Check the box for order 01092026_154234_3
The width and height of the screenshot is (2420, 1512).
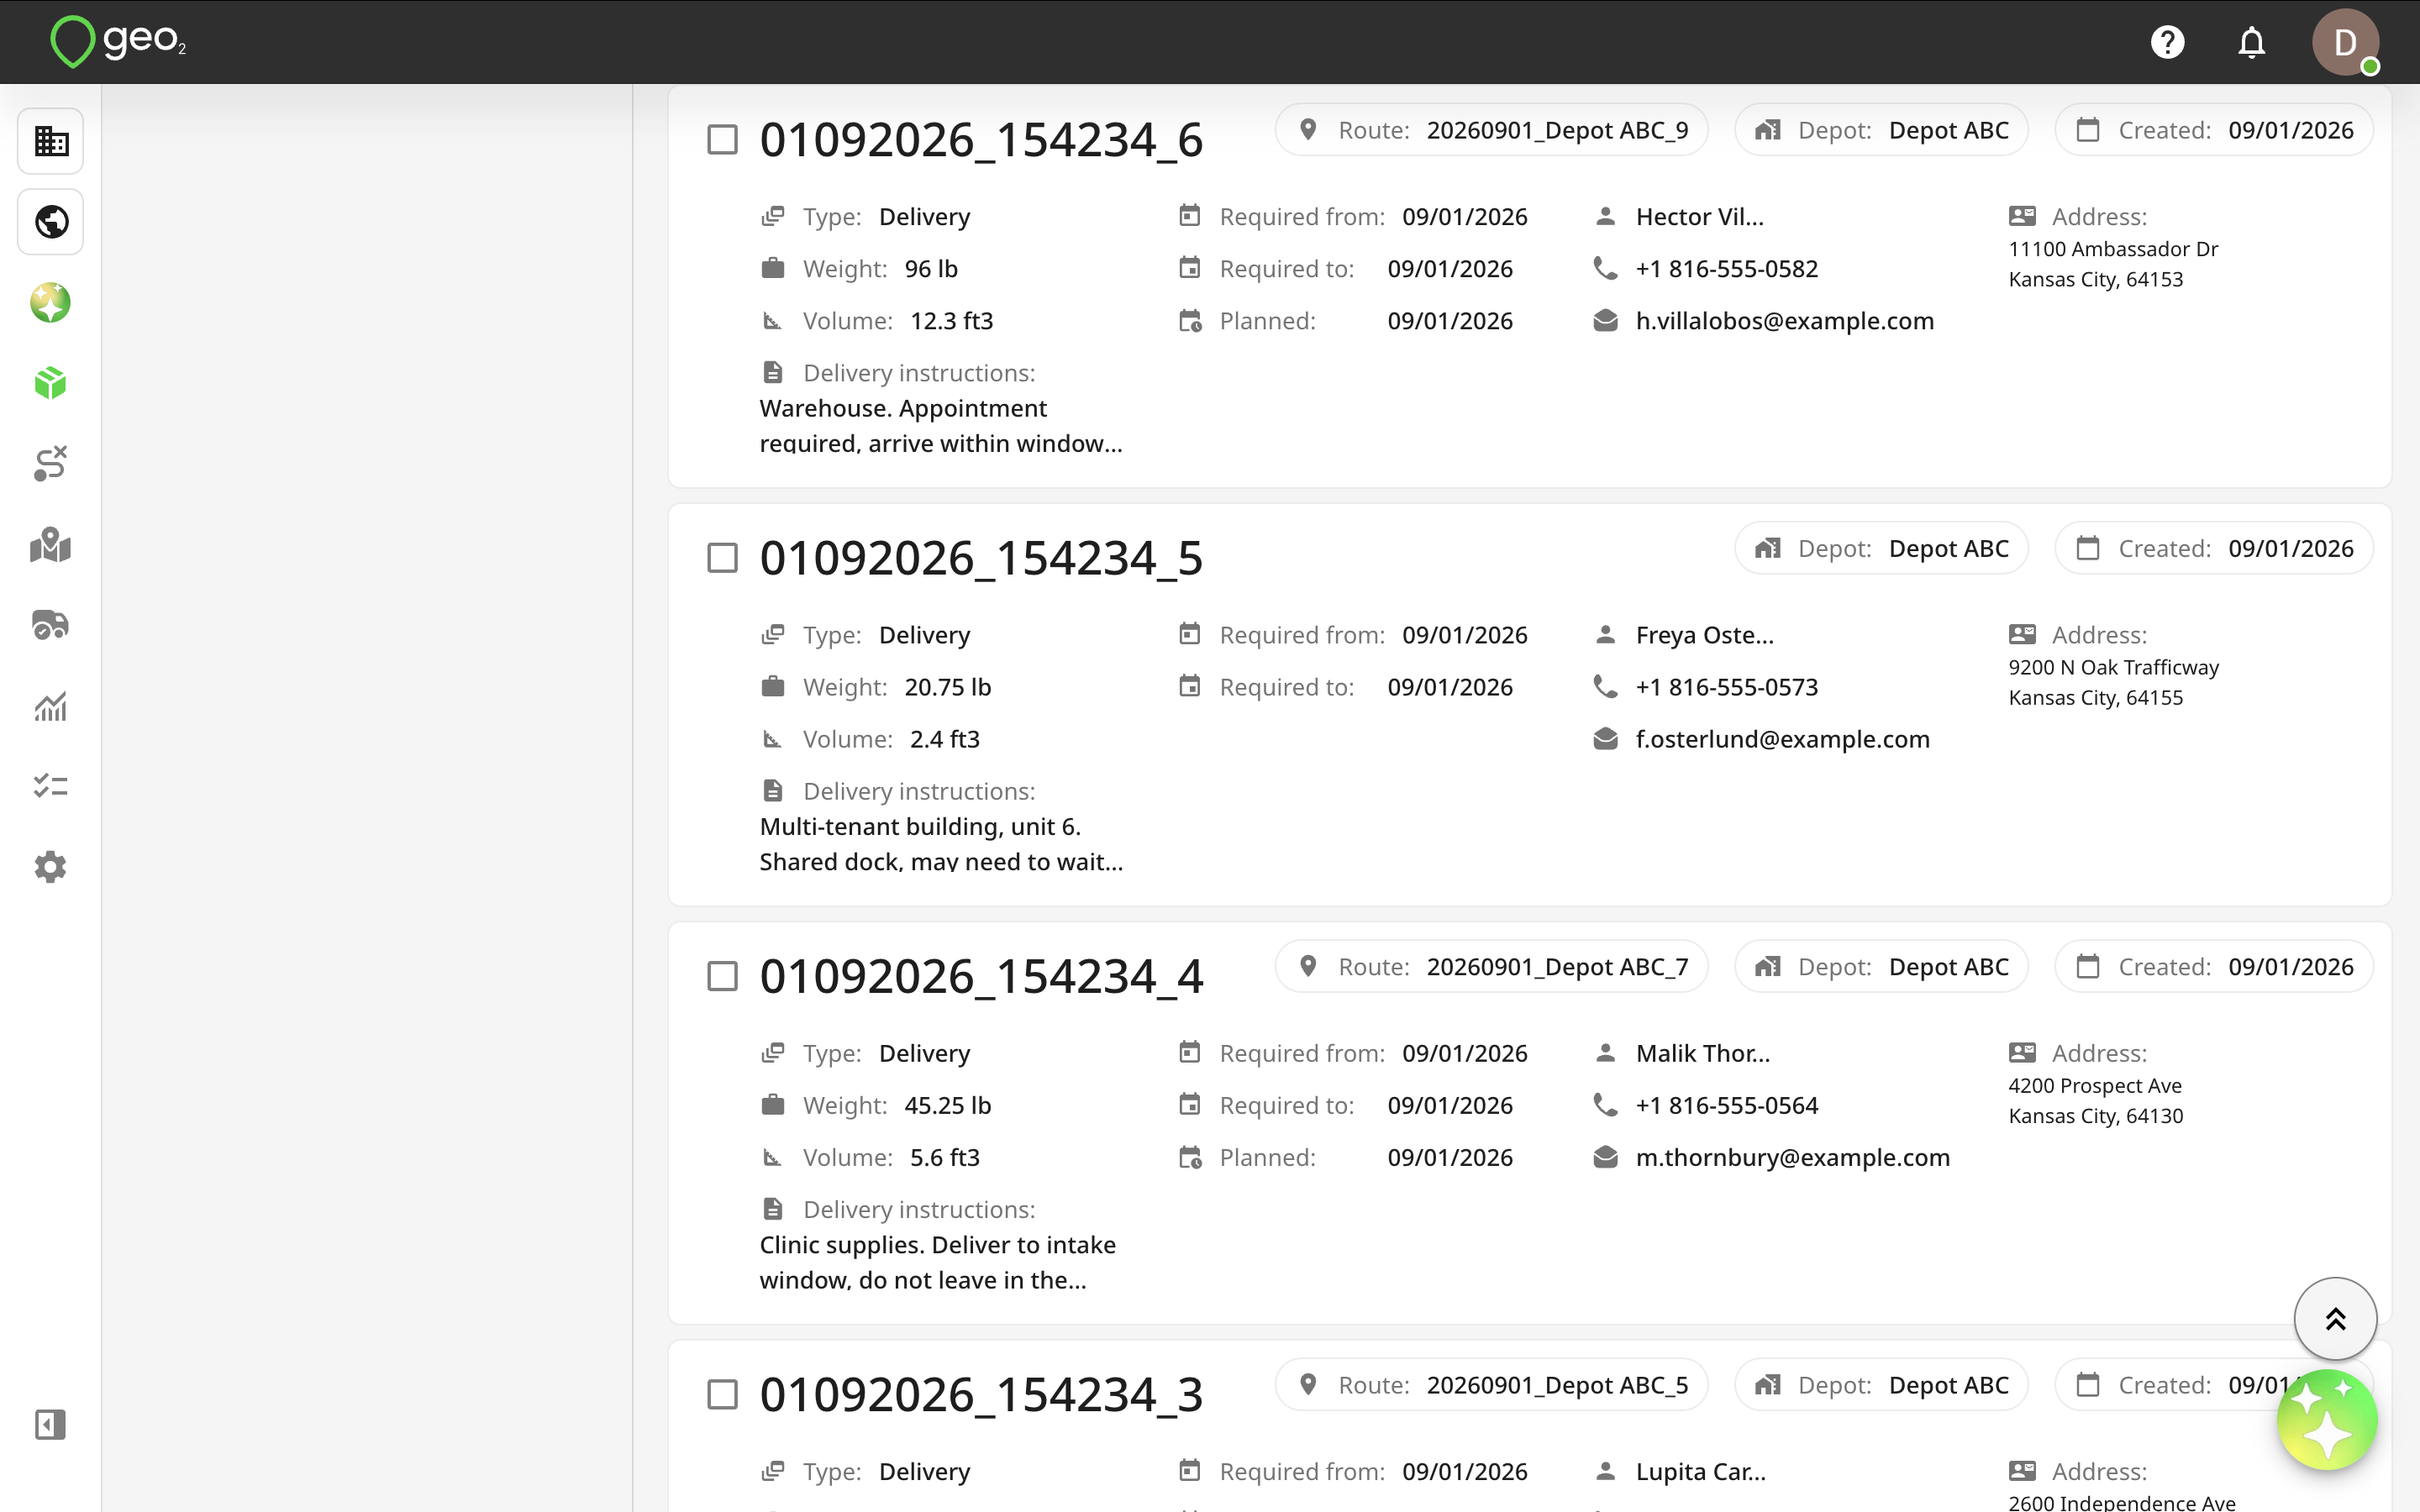[x=722, y=1394]
